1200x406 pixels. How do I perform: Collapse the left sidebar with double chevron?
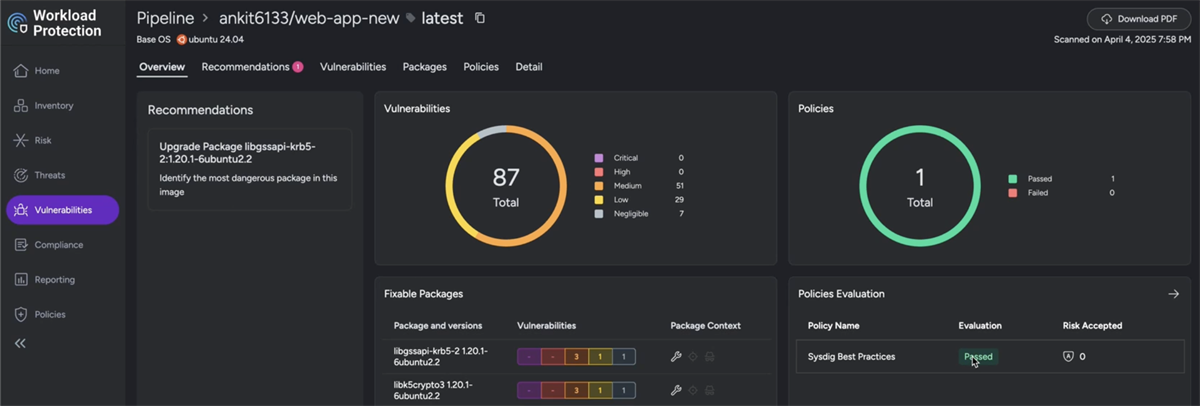[x=20, y=343]
